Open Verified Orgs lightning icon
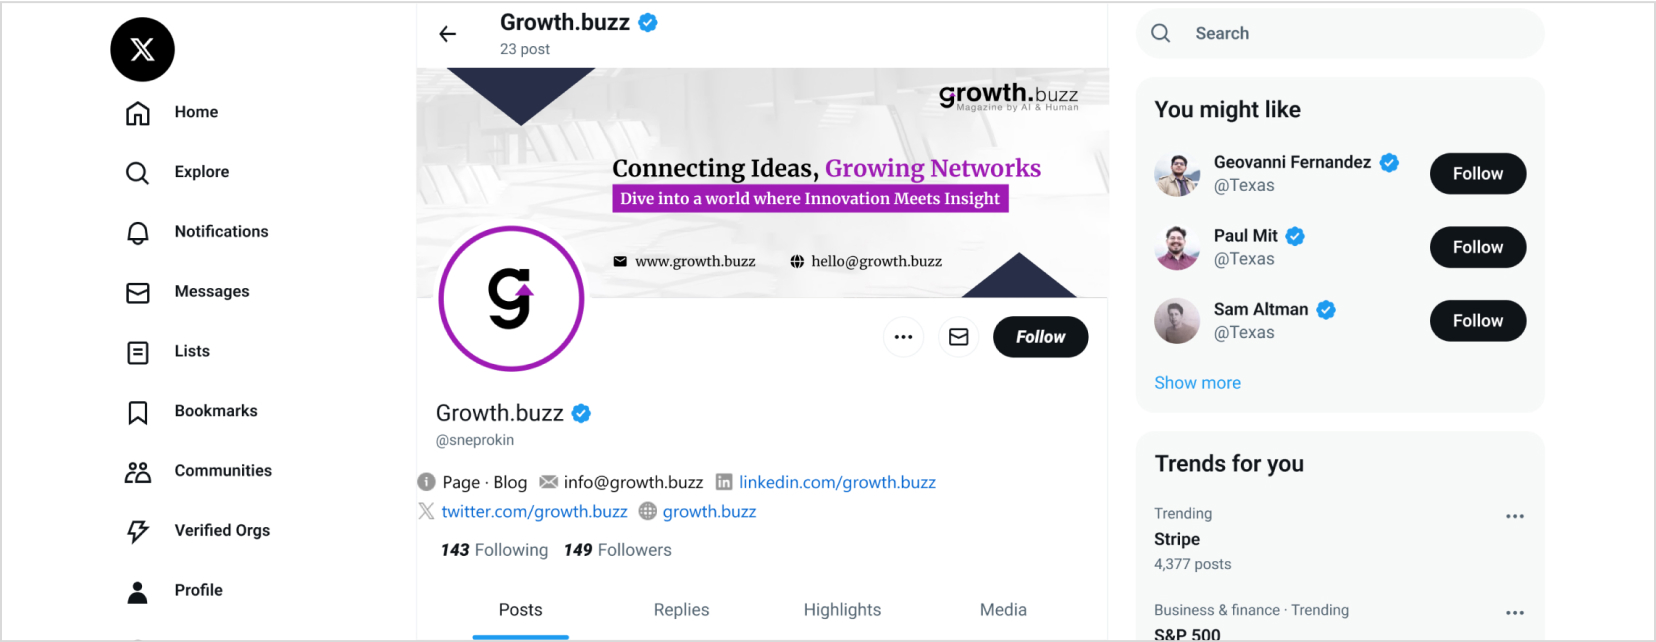 (138, 531)
